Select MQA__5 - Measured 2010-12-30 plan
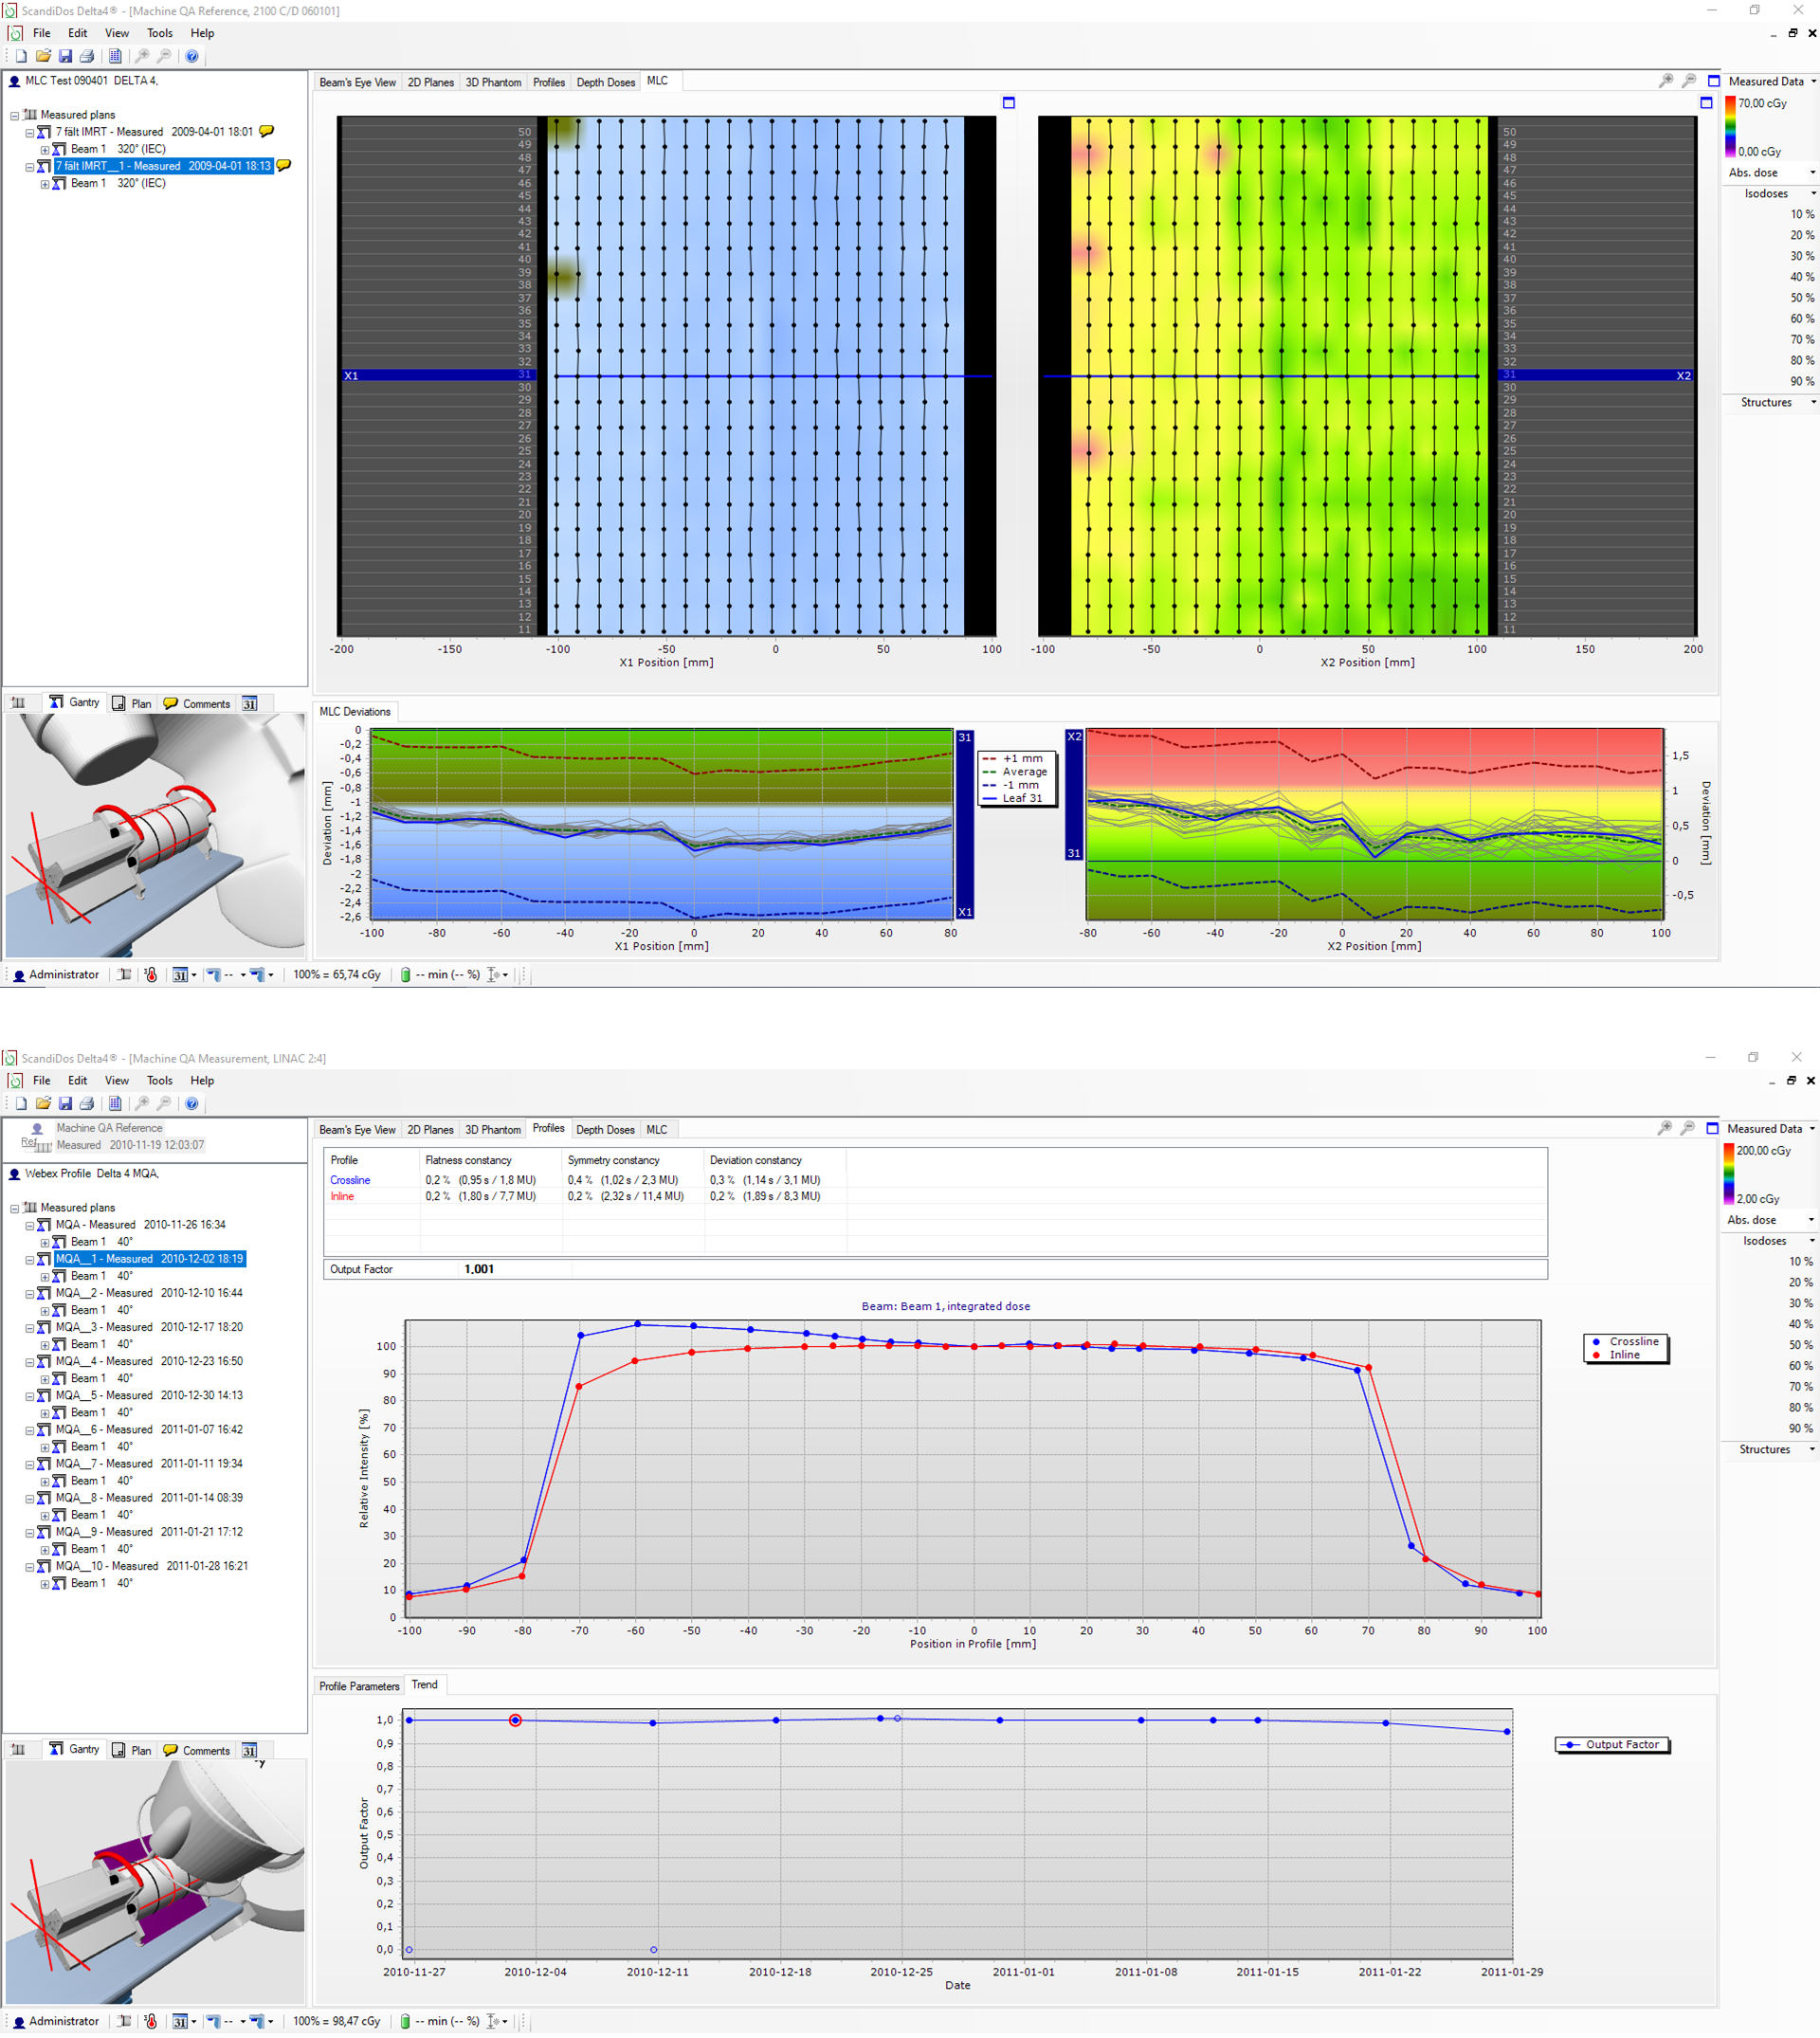The width and height of the screenshot is (1820, 2038). 148,1395
